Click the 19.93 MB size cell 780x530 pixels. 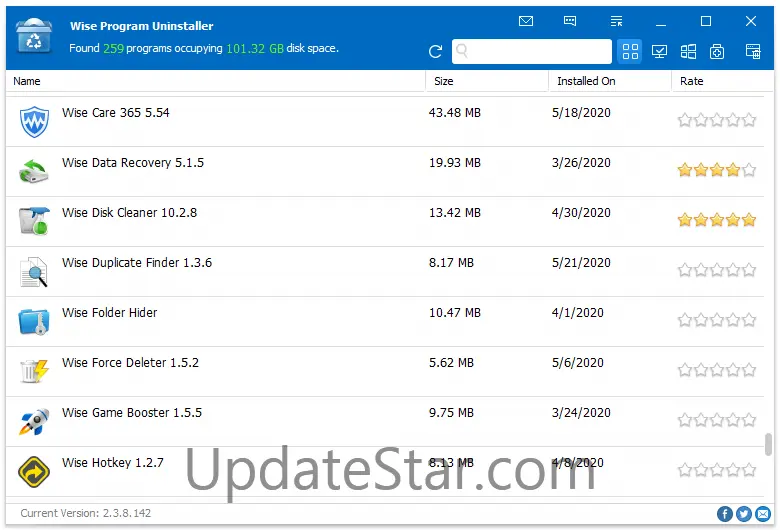[455, 163]
